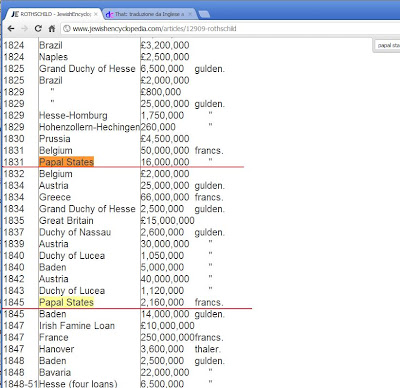This screenshot has height=388, width=400.
Task: Click 'Prussia' in the 1830 row
Action: pos(55,139)
